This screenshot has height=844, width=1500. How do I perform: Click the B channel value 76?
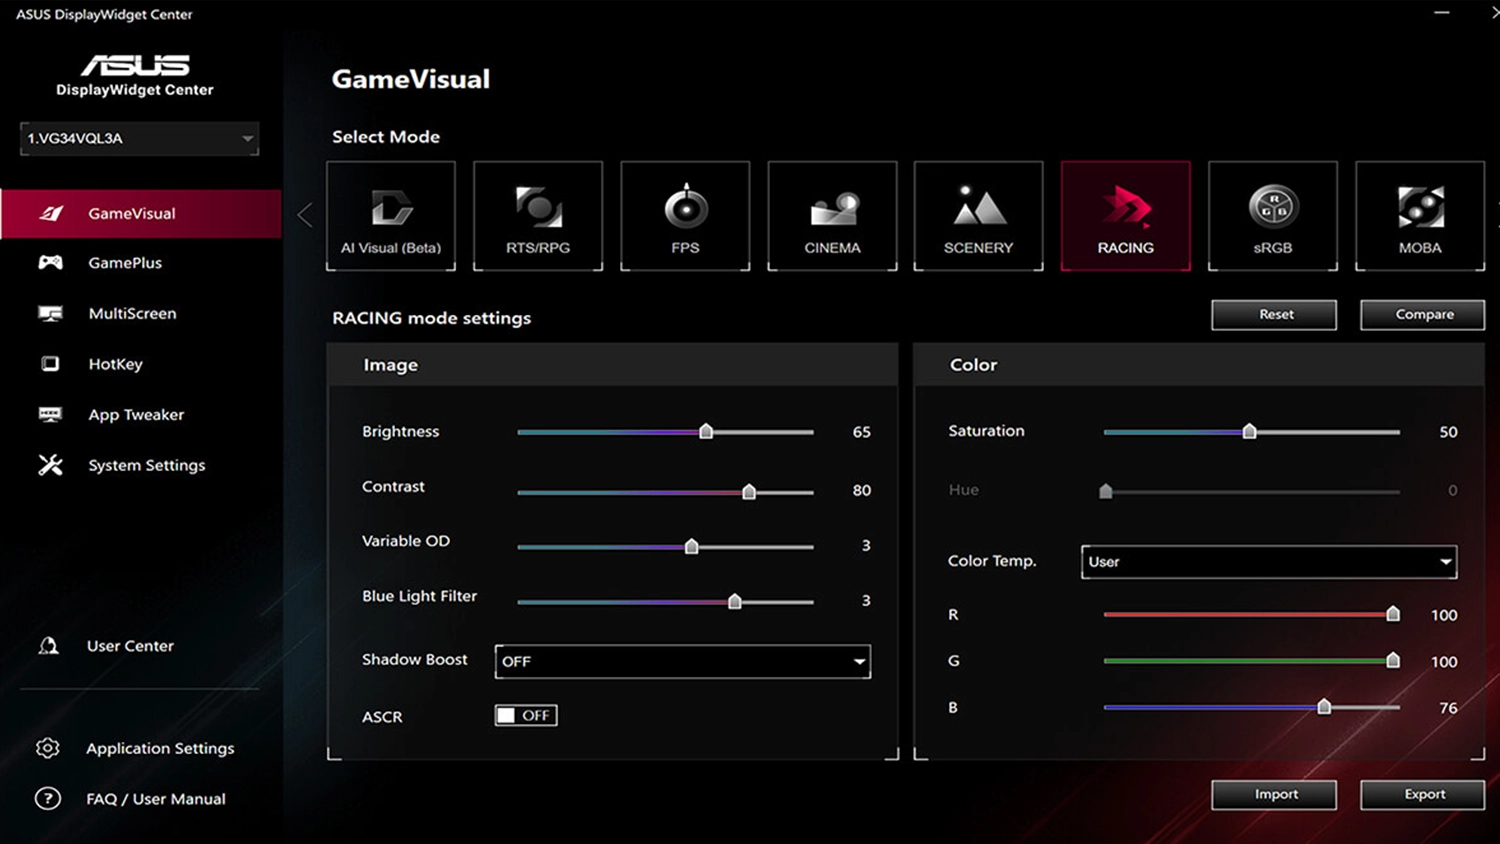point(1448,708)
